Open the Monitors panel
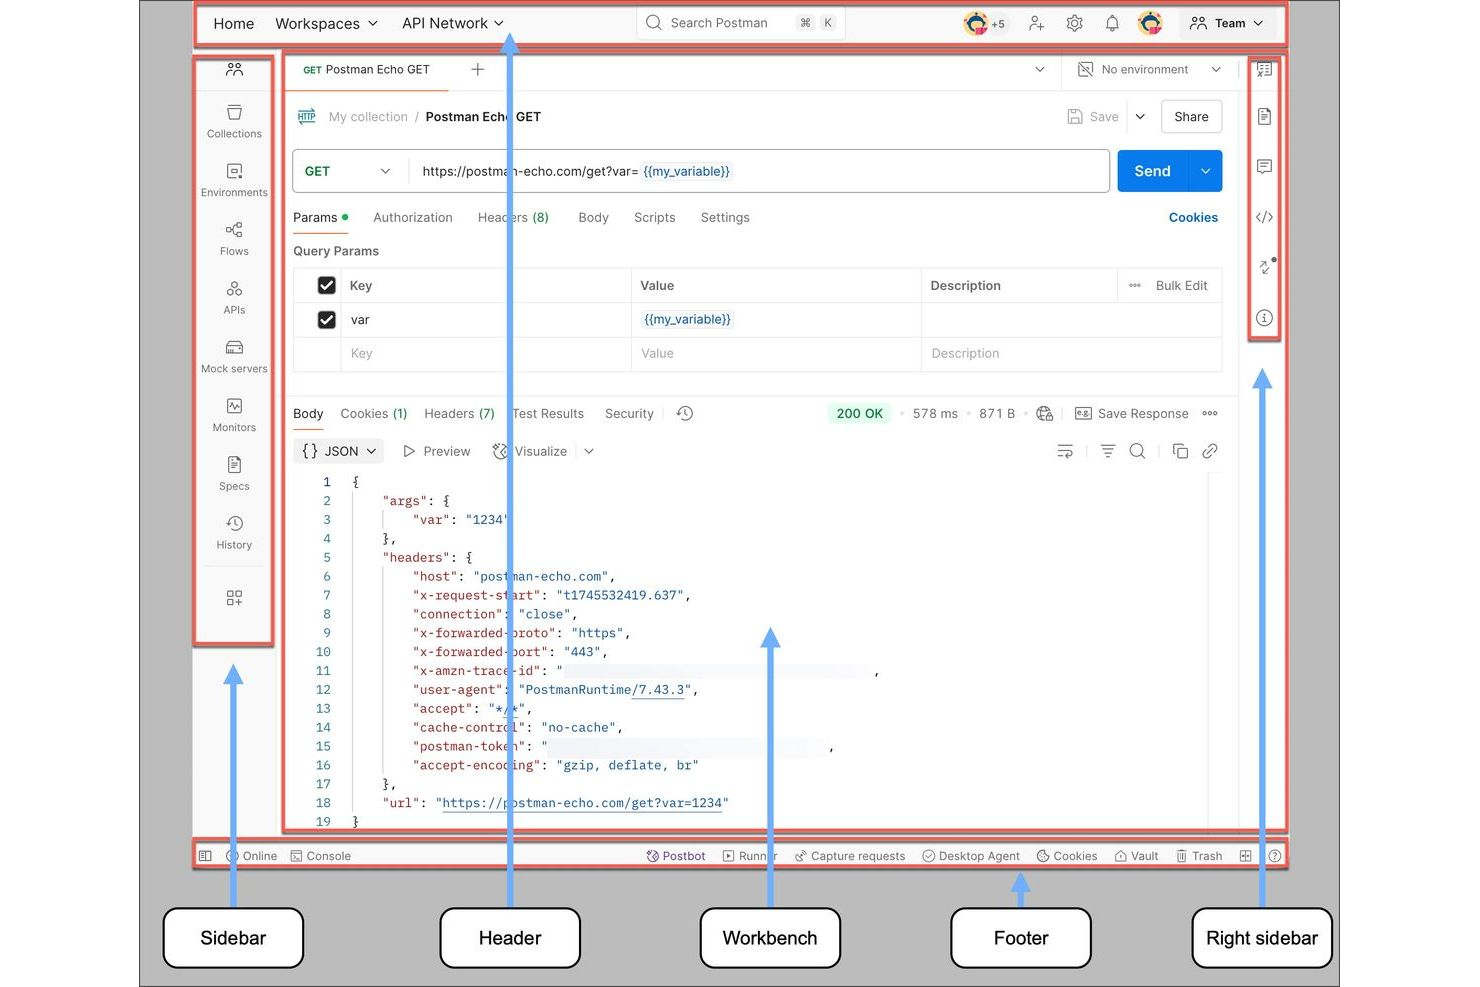1480x987 pixels. [234, 414]
